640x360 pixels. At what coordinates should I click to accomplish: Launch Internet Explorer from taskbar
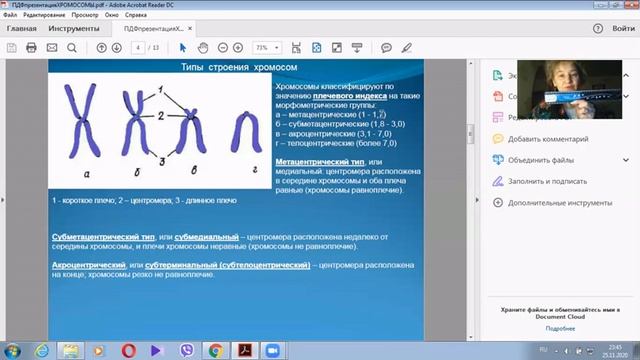42,351
